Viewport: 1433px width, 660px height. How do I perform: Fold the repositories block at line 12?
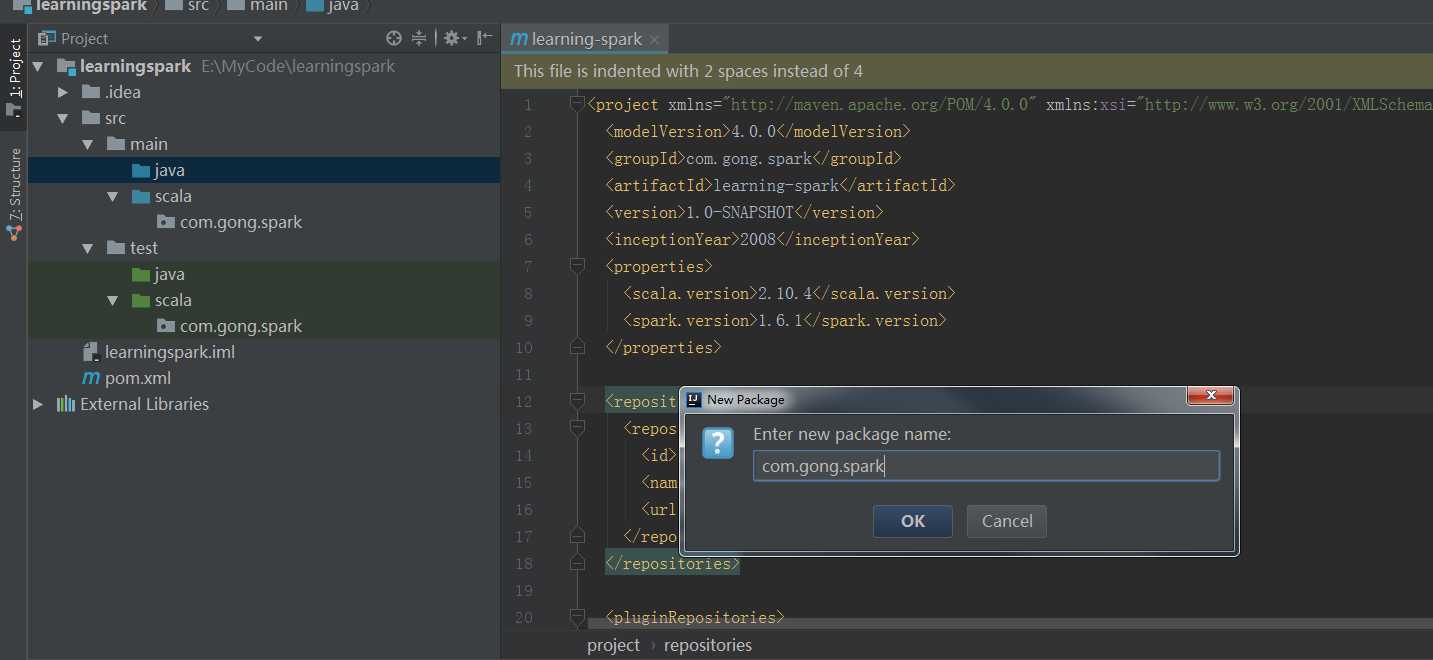577,401
